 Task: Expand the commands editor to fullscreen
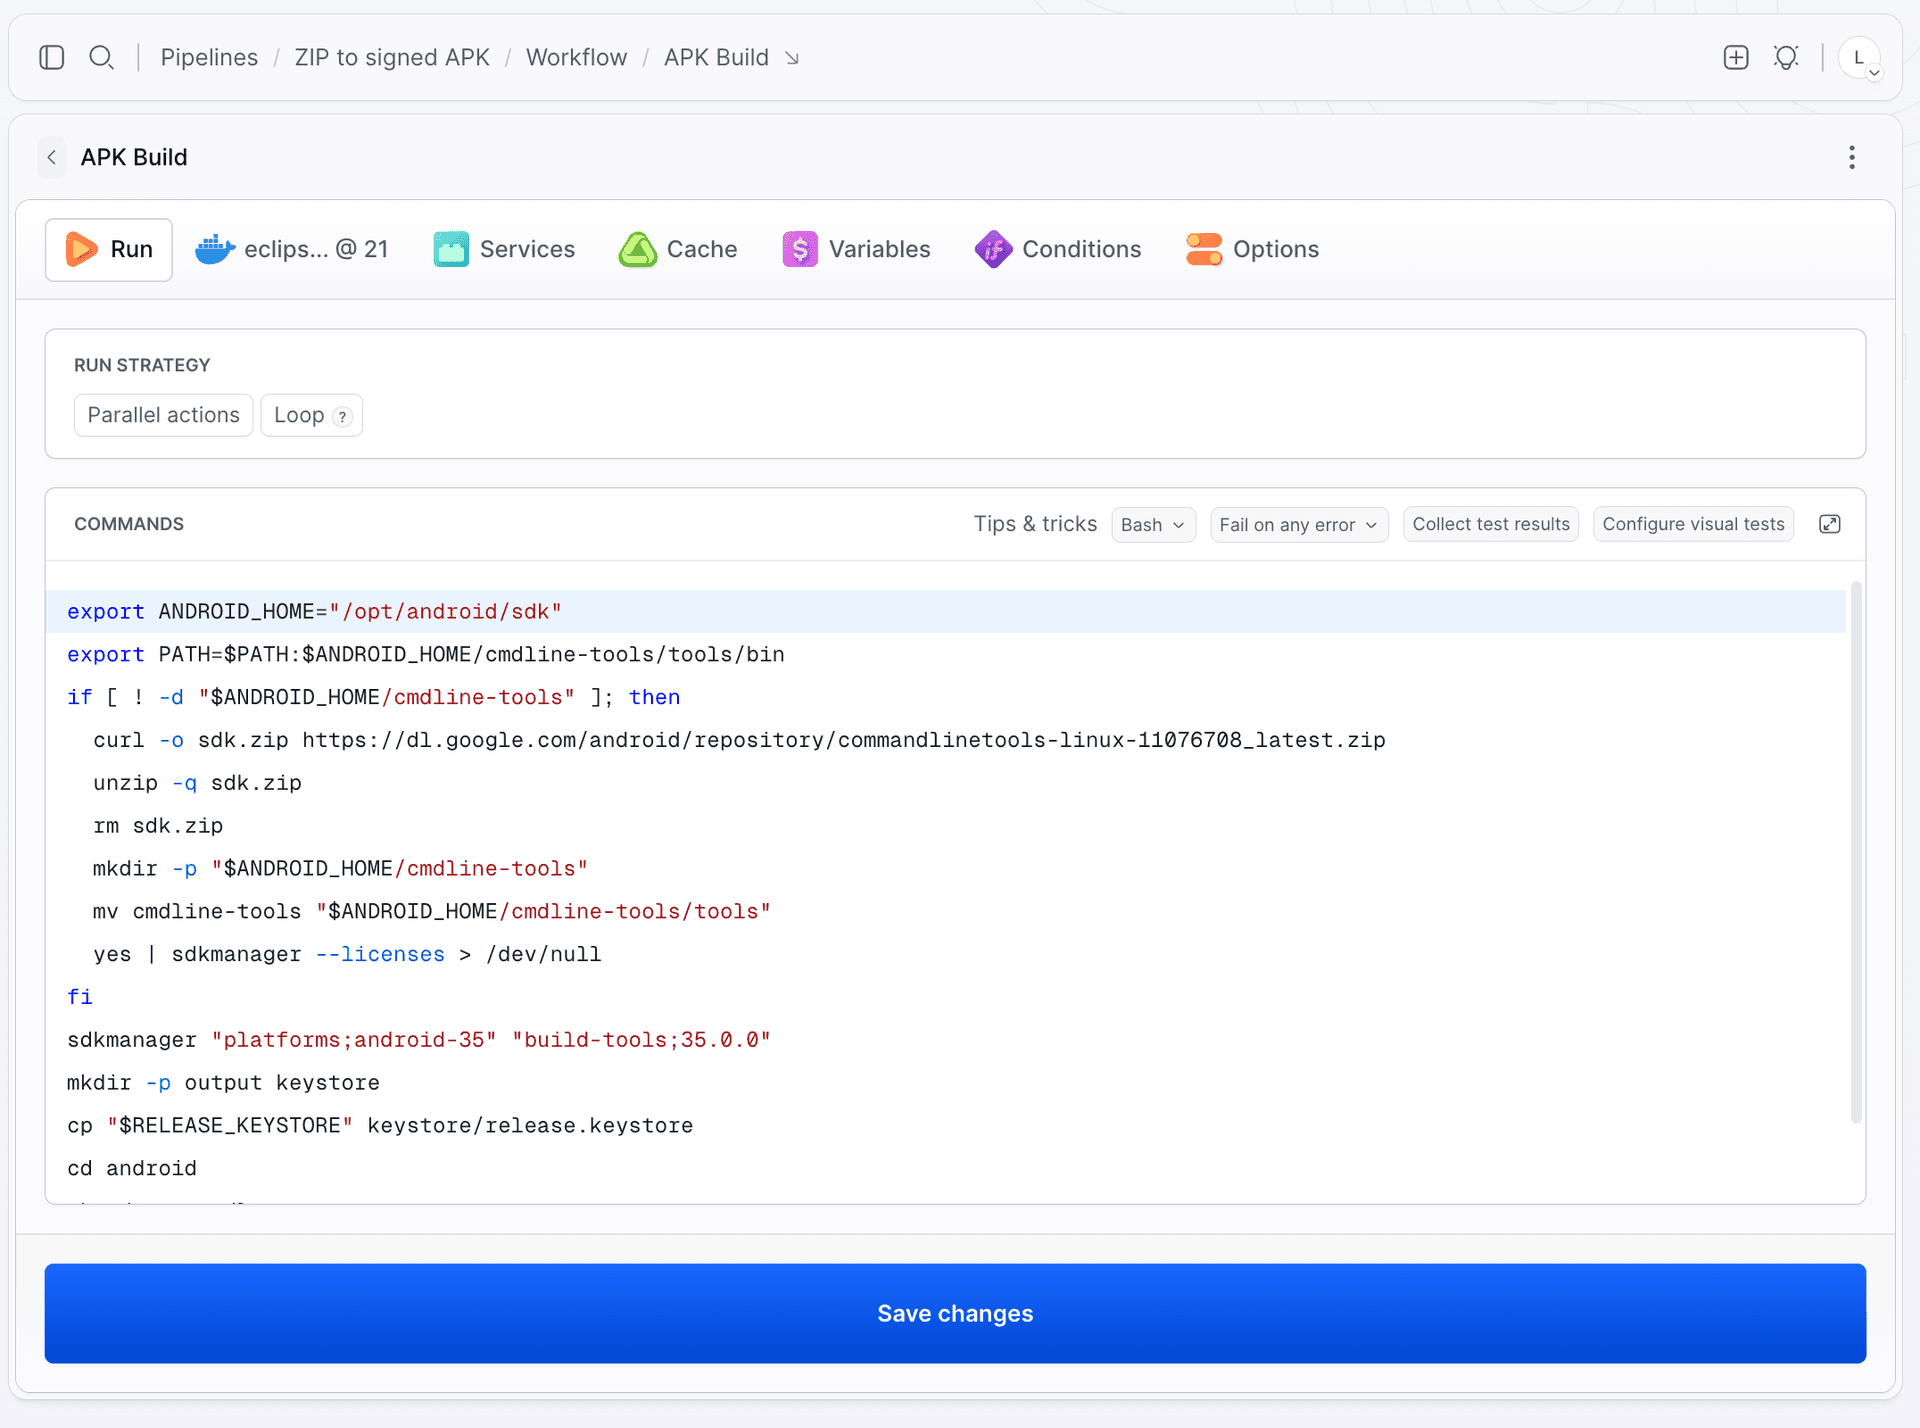[1830, 524]
